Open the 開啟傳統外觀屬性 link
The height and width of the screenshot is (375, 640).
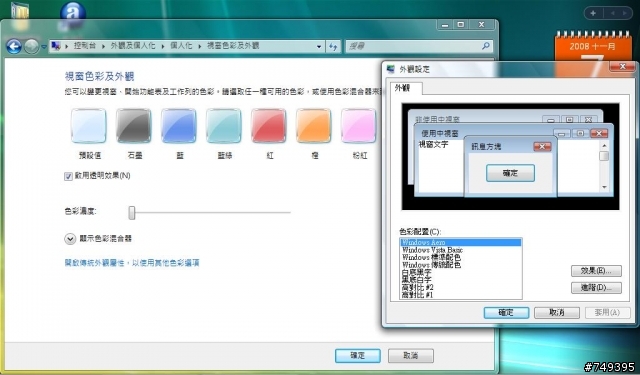132,263
